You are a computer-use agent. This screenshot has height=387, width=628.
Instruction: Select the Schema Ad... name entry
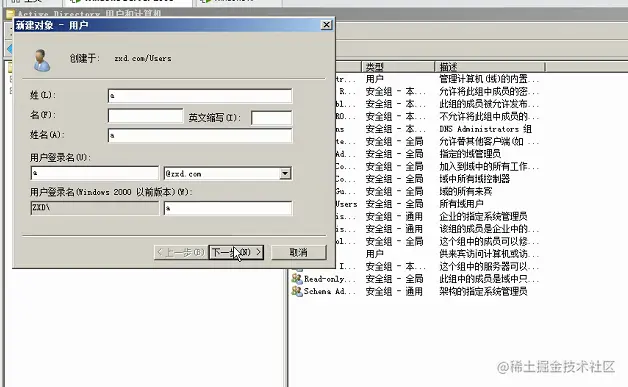330,291
